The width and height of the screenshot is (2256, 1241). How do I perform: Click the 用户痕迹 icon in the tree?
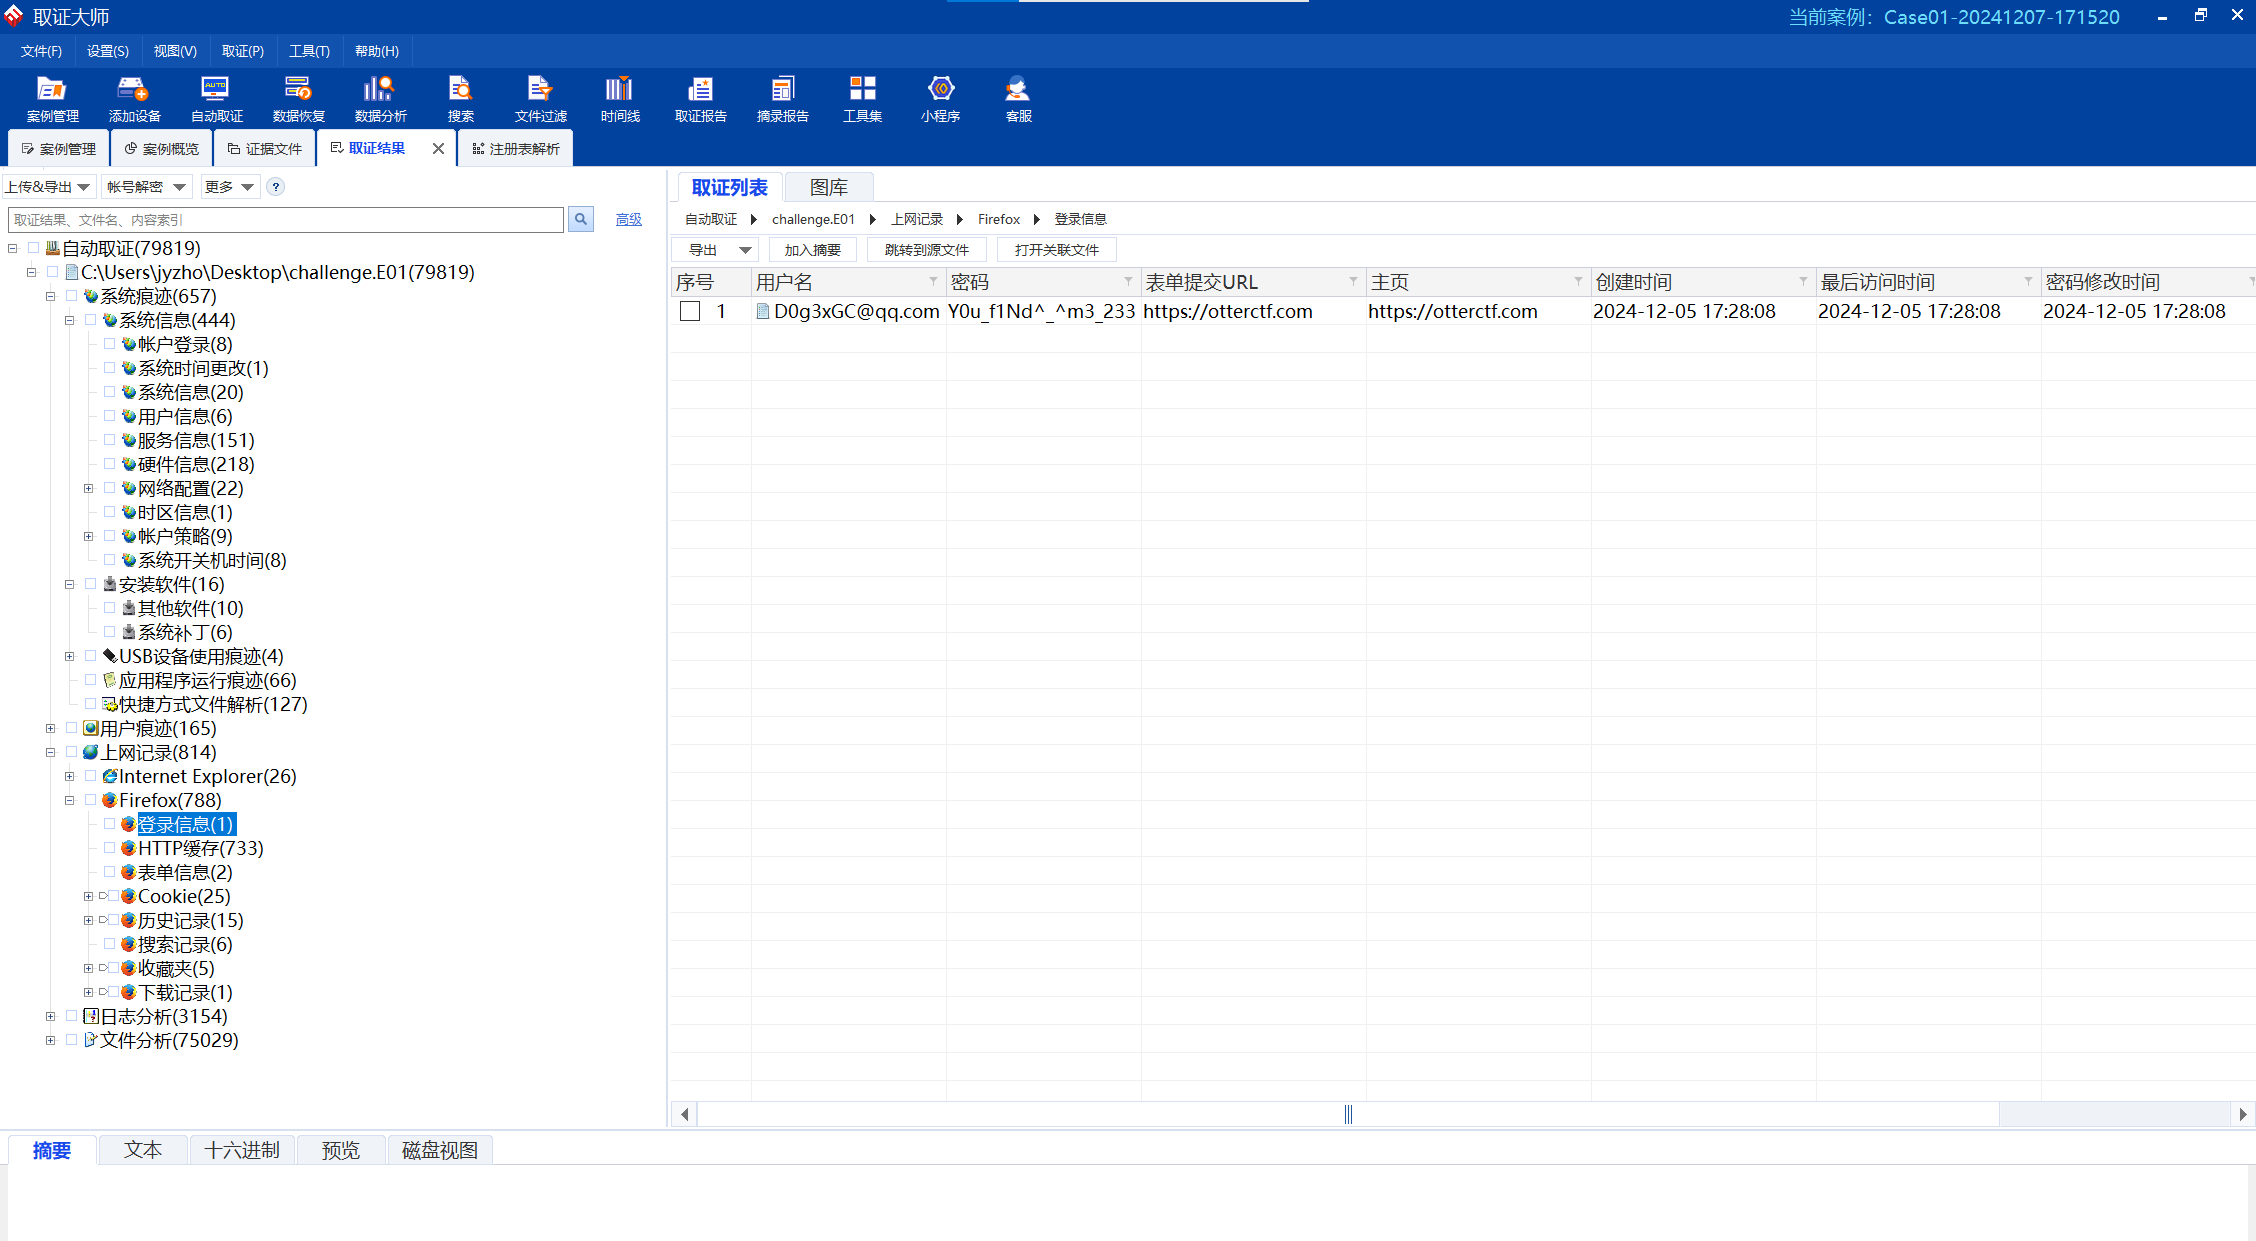(91, 728)
